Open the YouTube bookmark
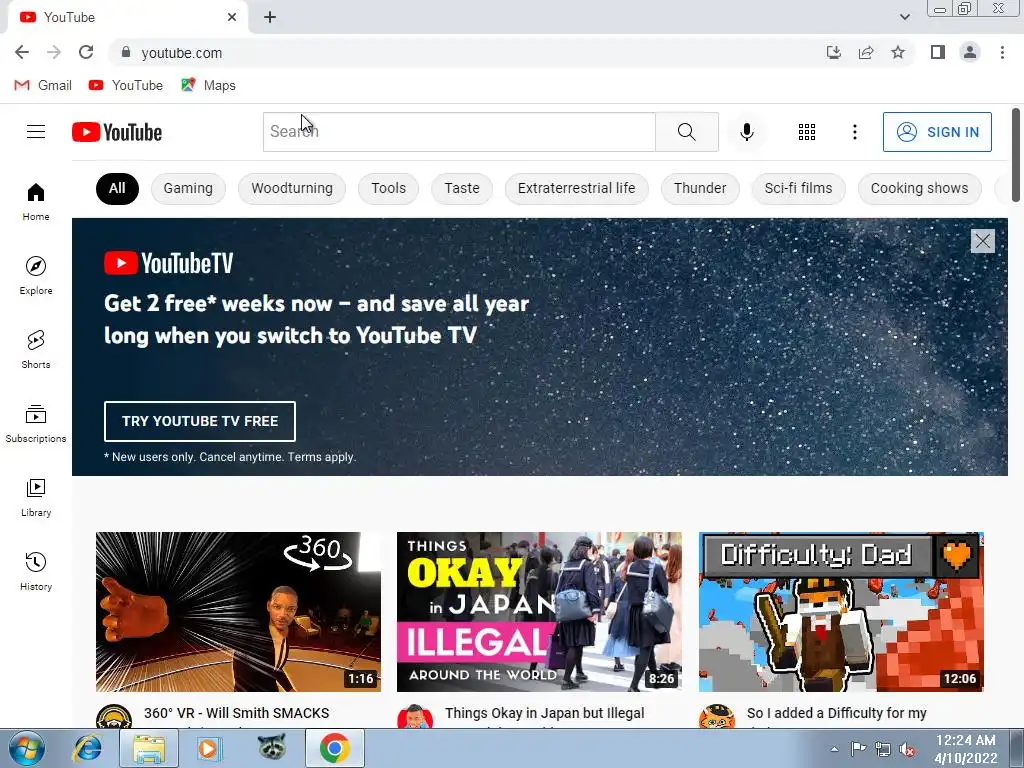Screen dimensions: 1024x768 [126, 86]
